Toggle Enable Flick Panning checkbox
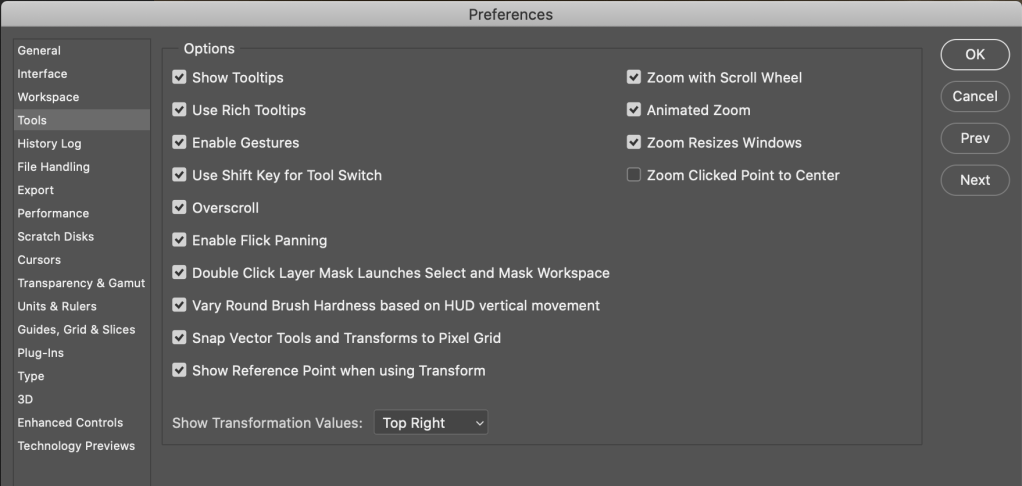Image resolution: width=1022 pixels, height=486 pixels. pyautogui.click(x=180, y=240)
